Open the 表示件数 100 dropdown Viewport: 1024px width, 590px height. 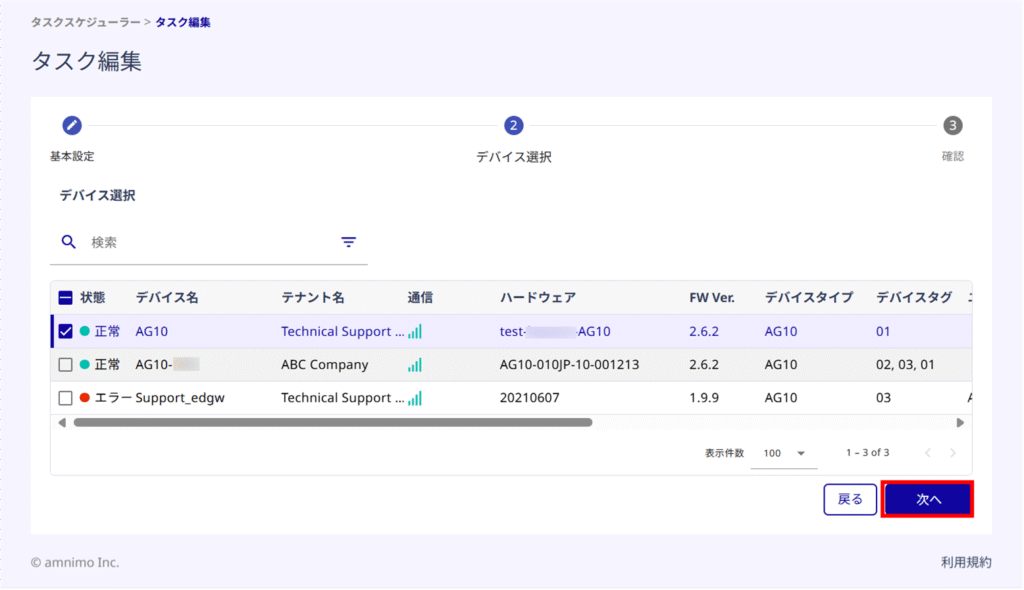point(784,453)
